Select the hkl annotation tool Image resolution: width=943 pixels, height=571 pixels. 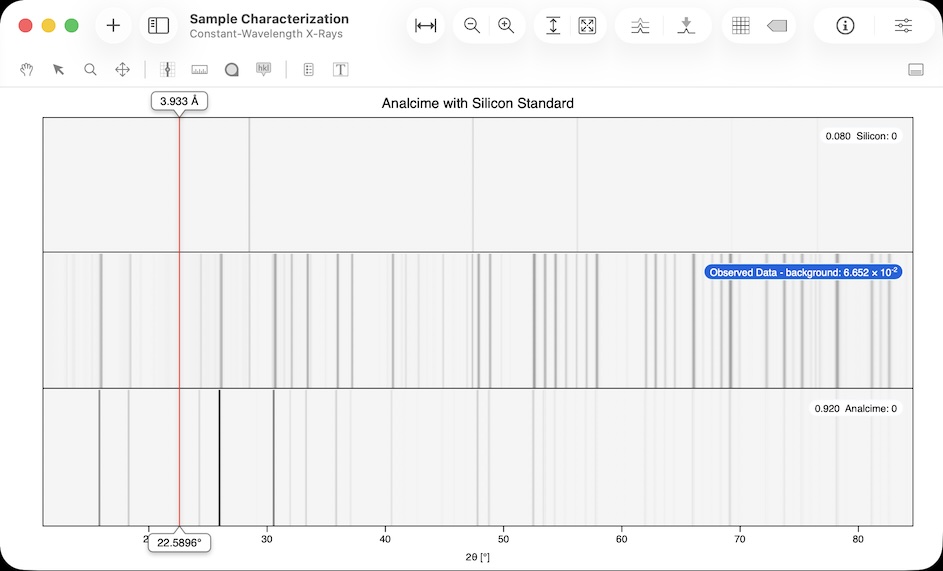click(264, 70)
